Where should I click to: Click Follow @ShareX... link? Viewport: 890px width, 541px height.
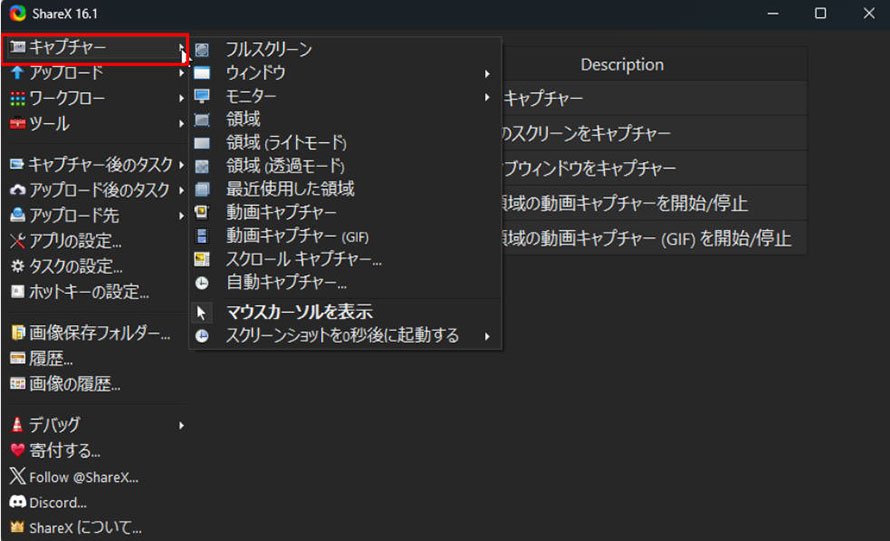tap(83, 477)
